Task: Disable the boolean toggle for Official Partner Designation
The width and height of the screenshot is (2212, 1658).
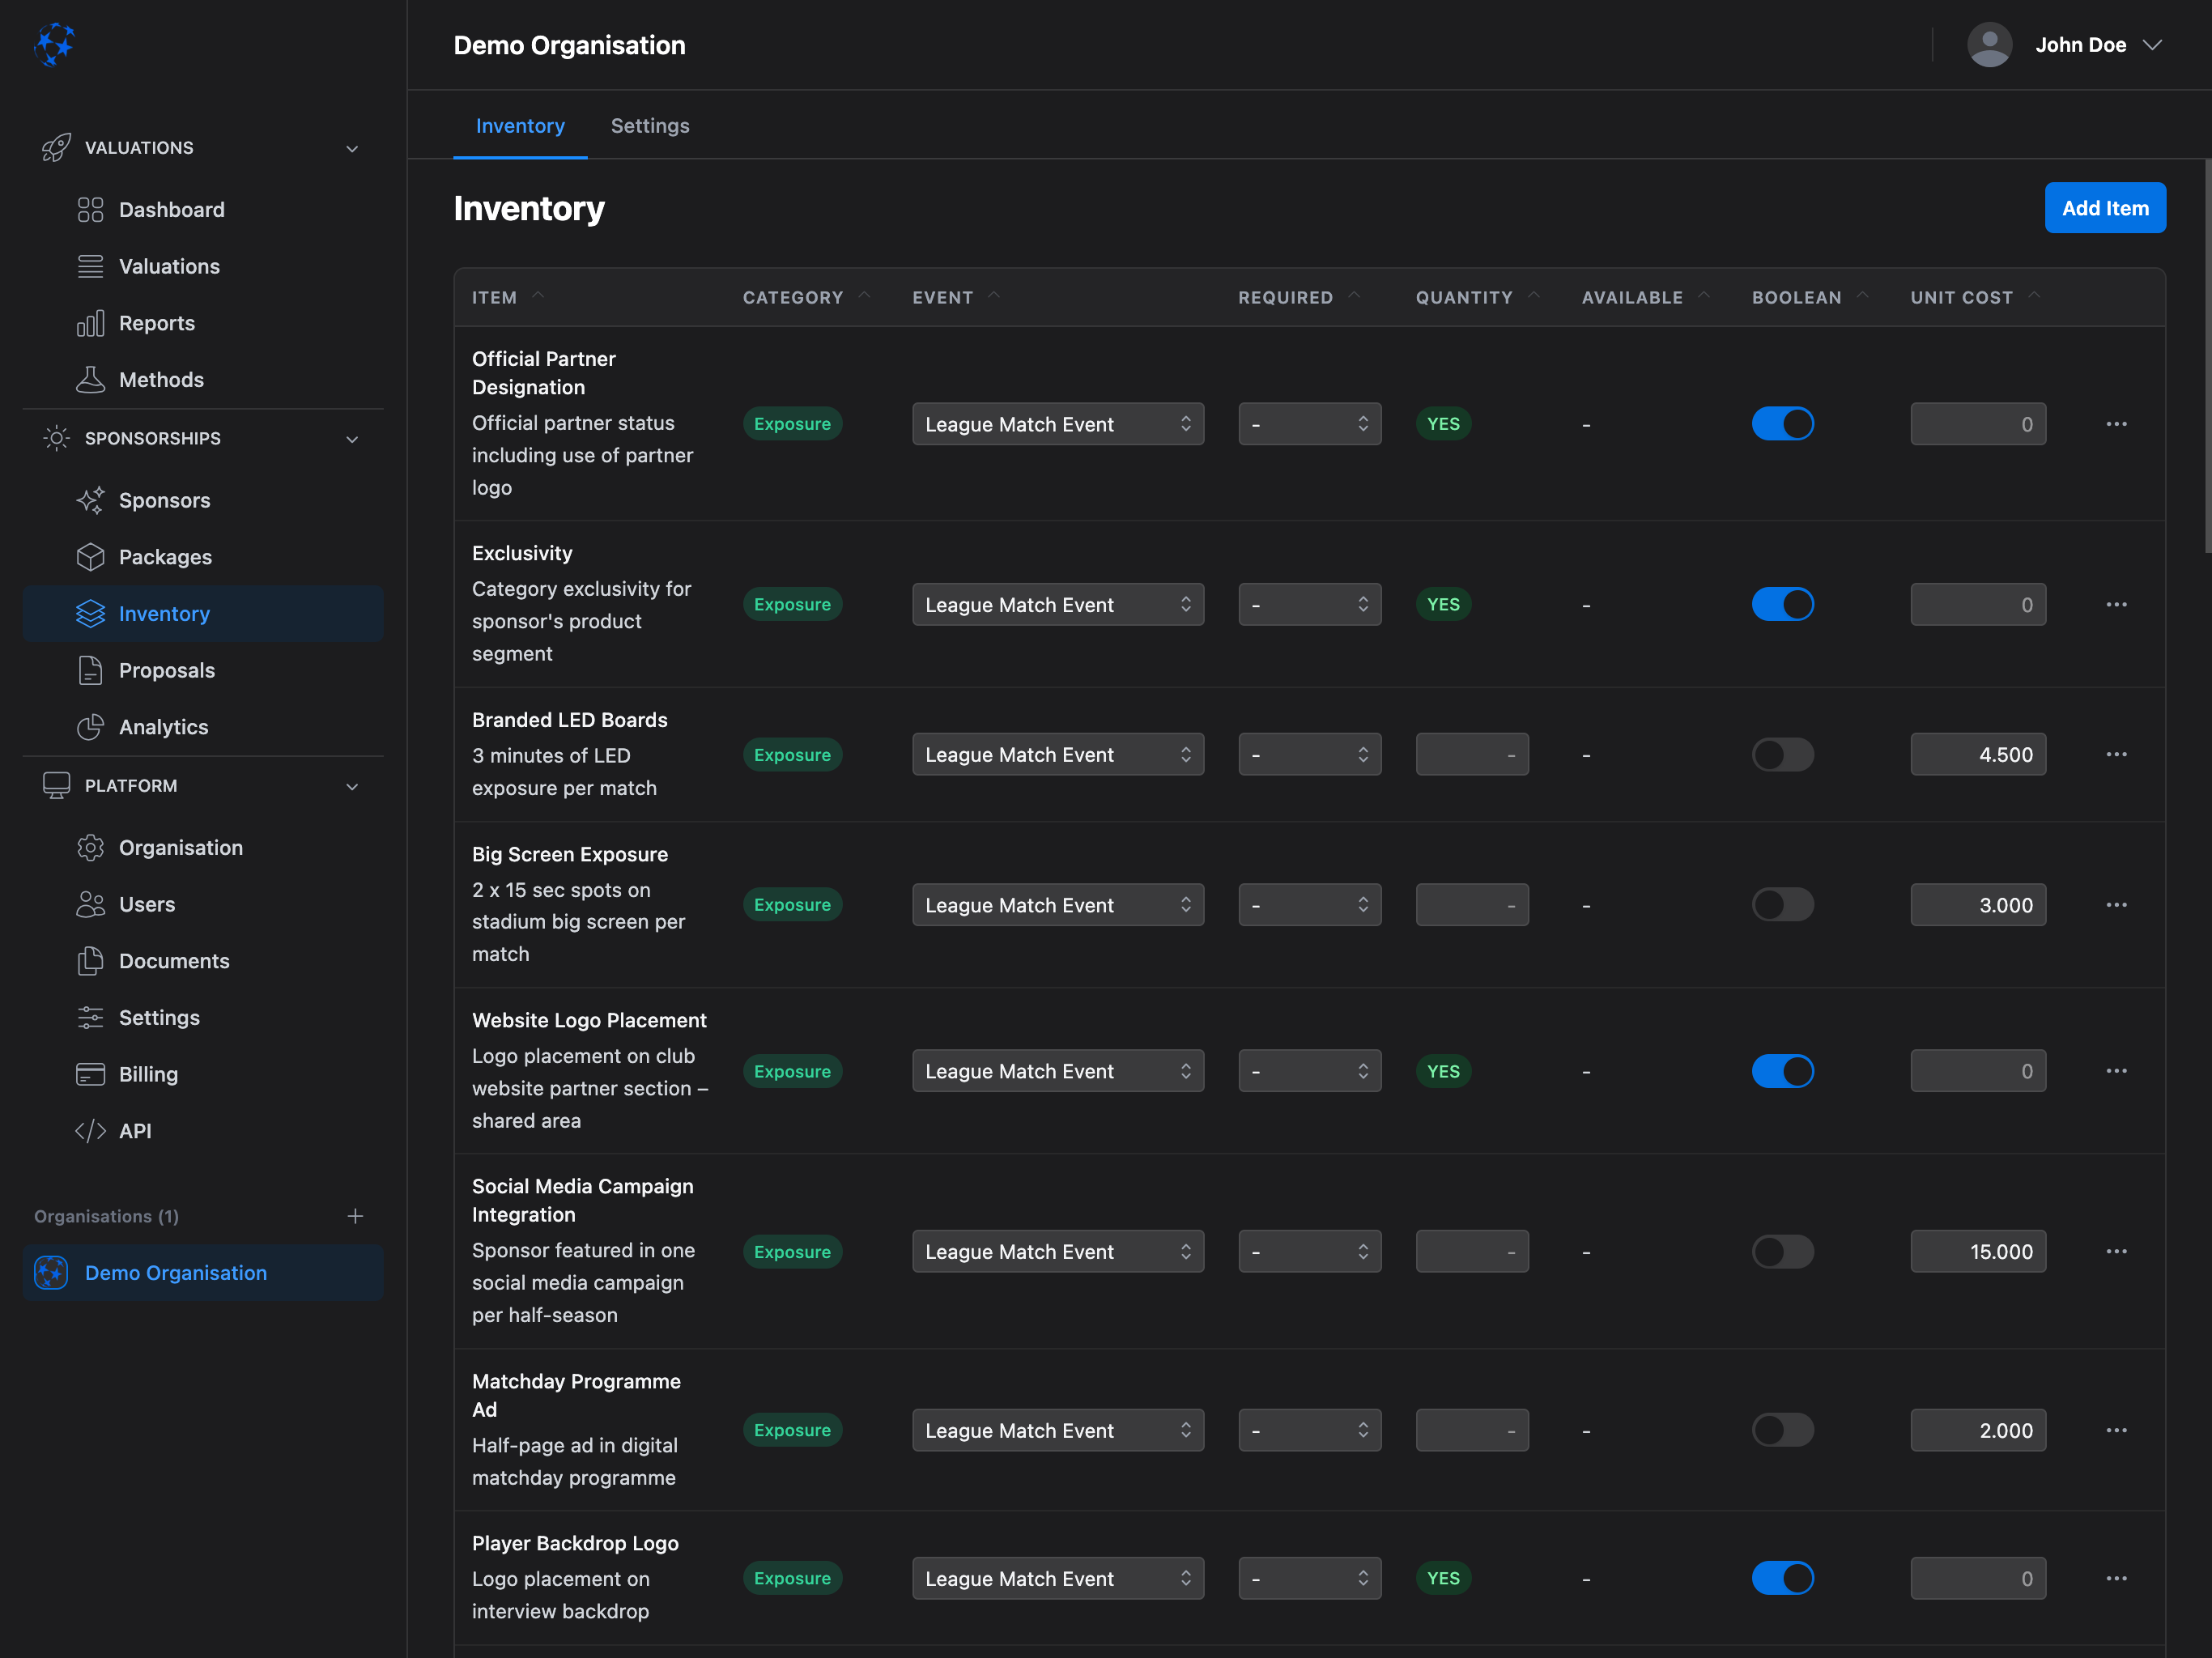Action: pos(1783,424)
